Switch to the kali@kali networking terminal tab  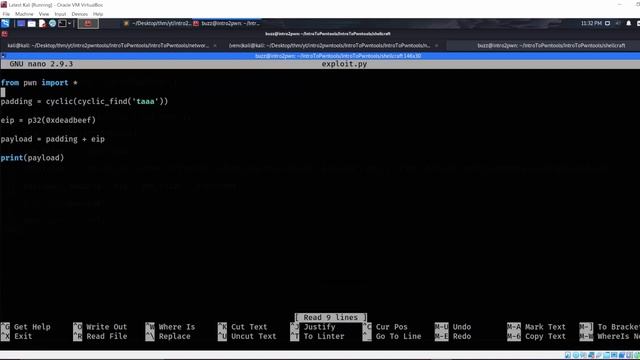click(x=108, y=45)
